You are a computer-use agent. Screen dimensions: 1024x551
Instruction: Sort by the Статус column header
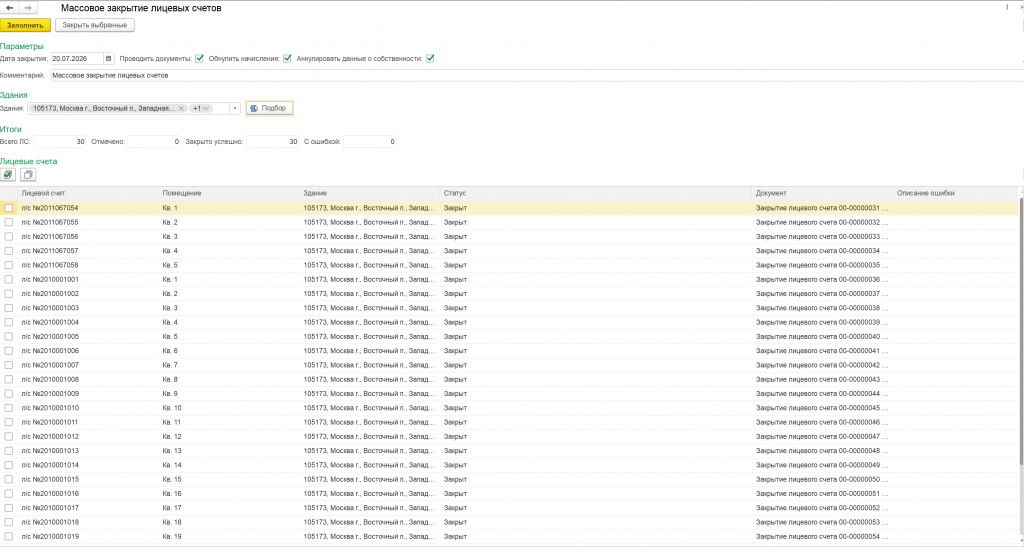[596, 193]
